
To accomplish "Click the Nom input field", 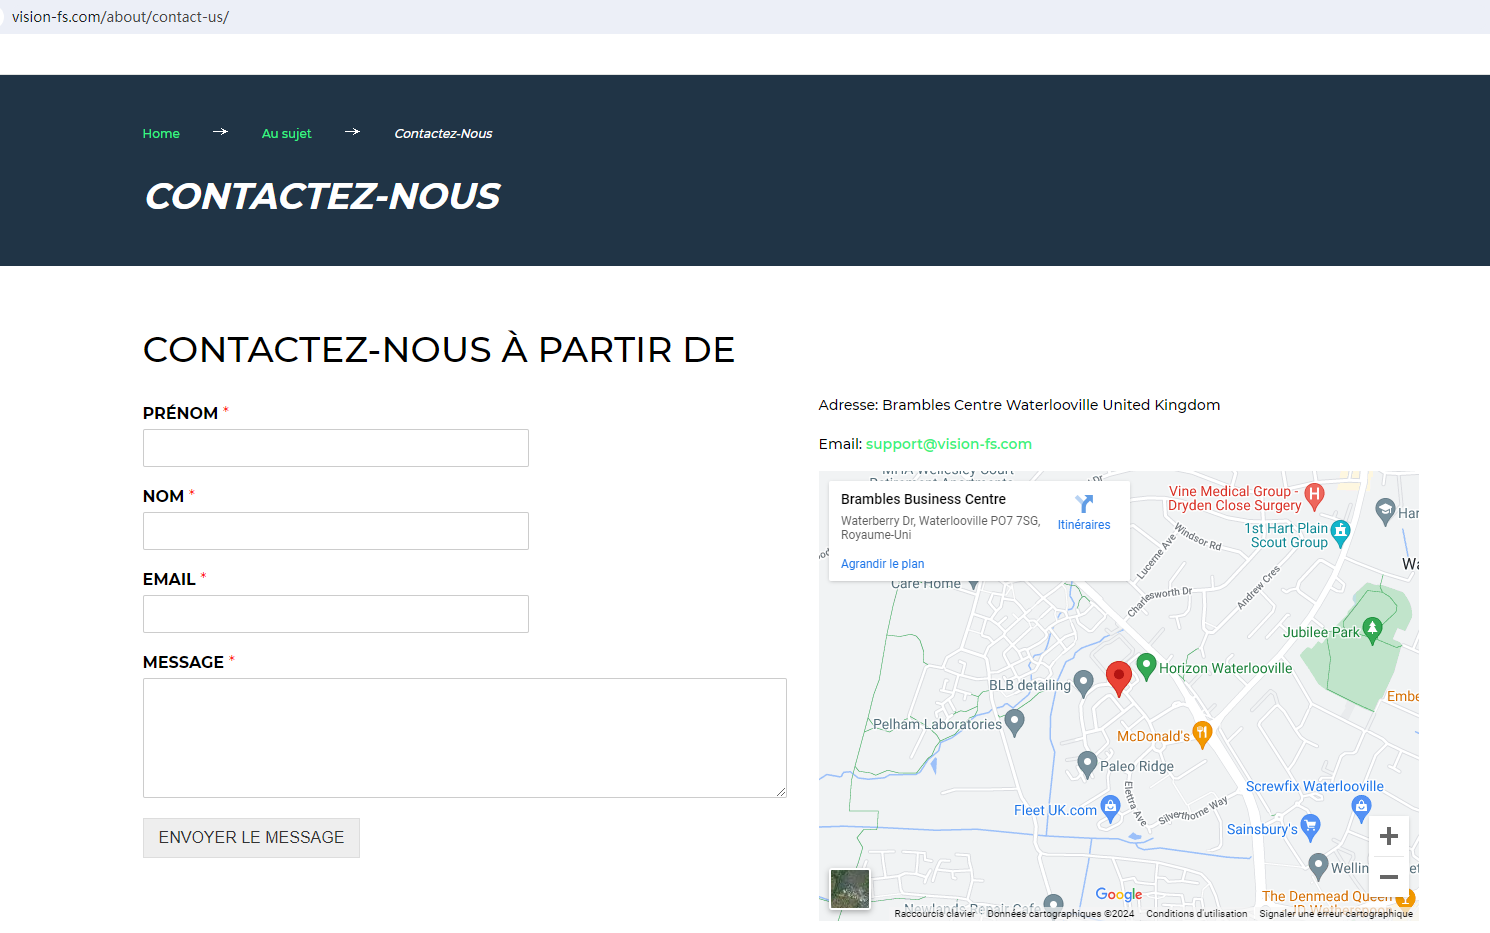I will [336, 531].
